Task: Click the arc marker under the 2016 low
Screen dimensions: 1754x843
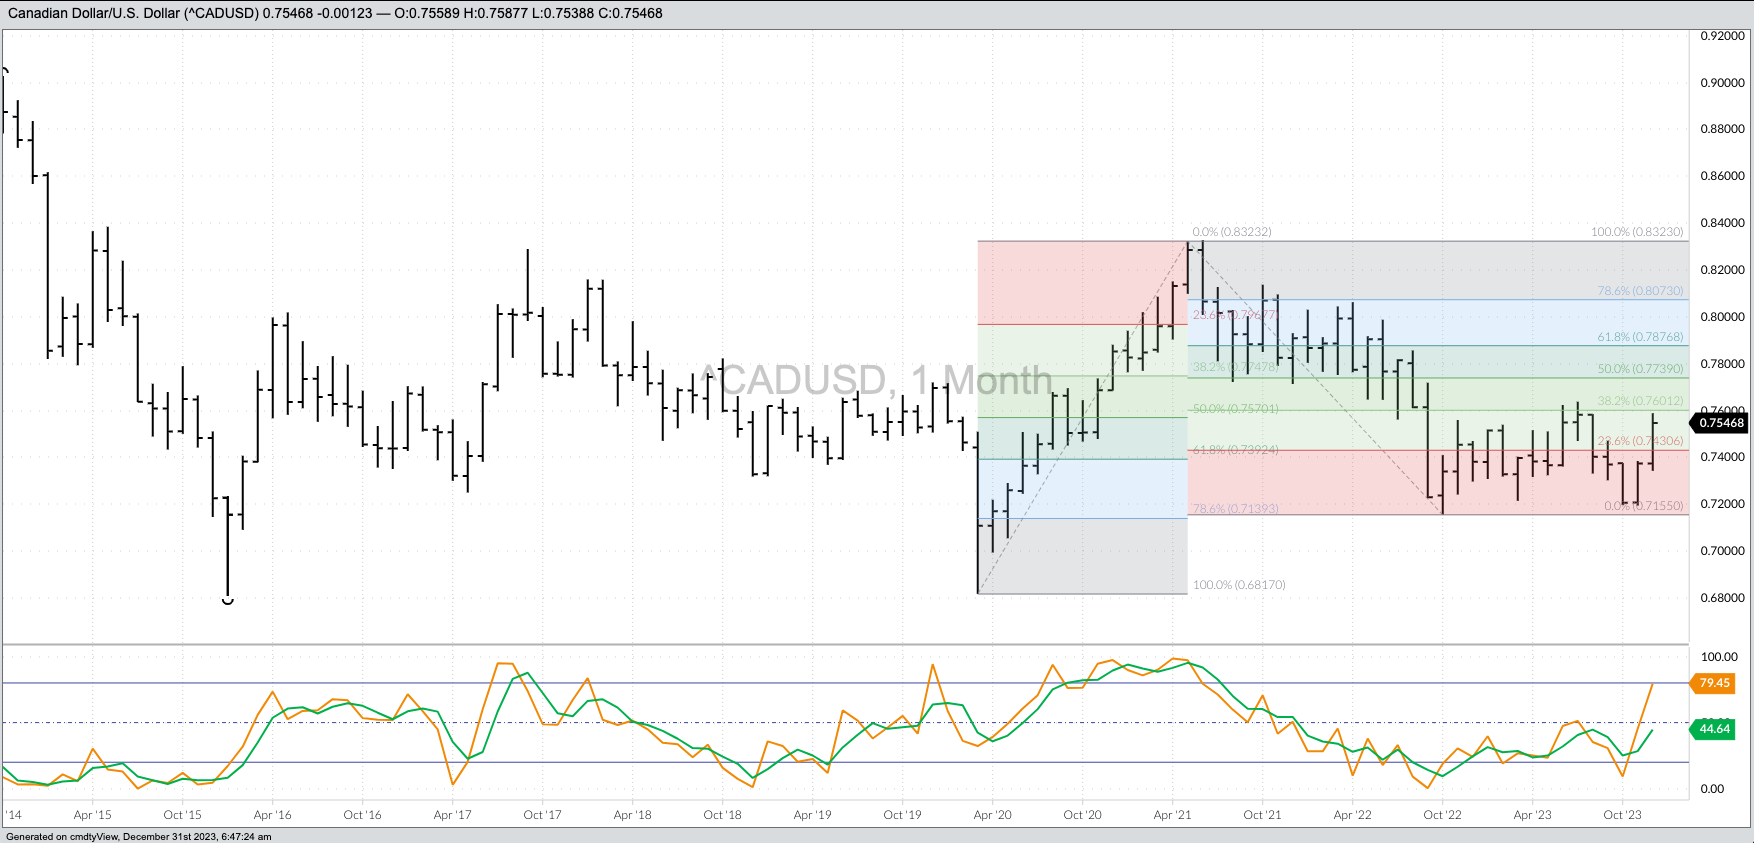Action: [x=227, y=601]
